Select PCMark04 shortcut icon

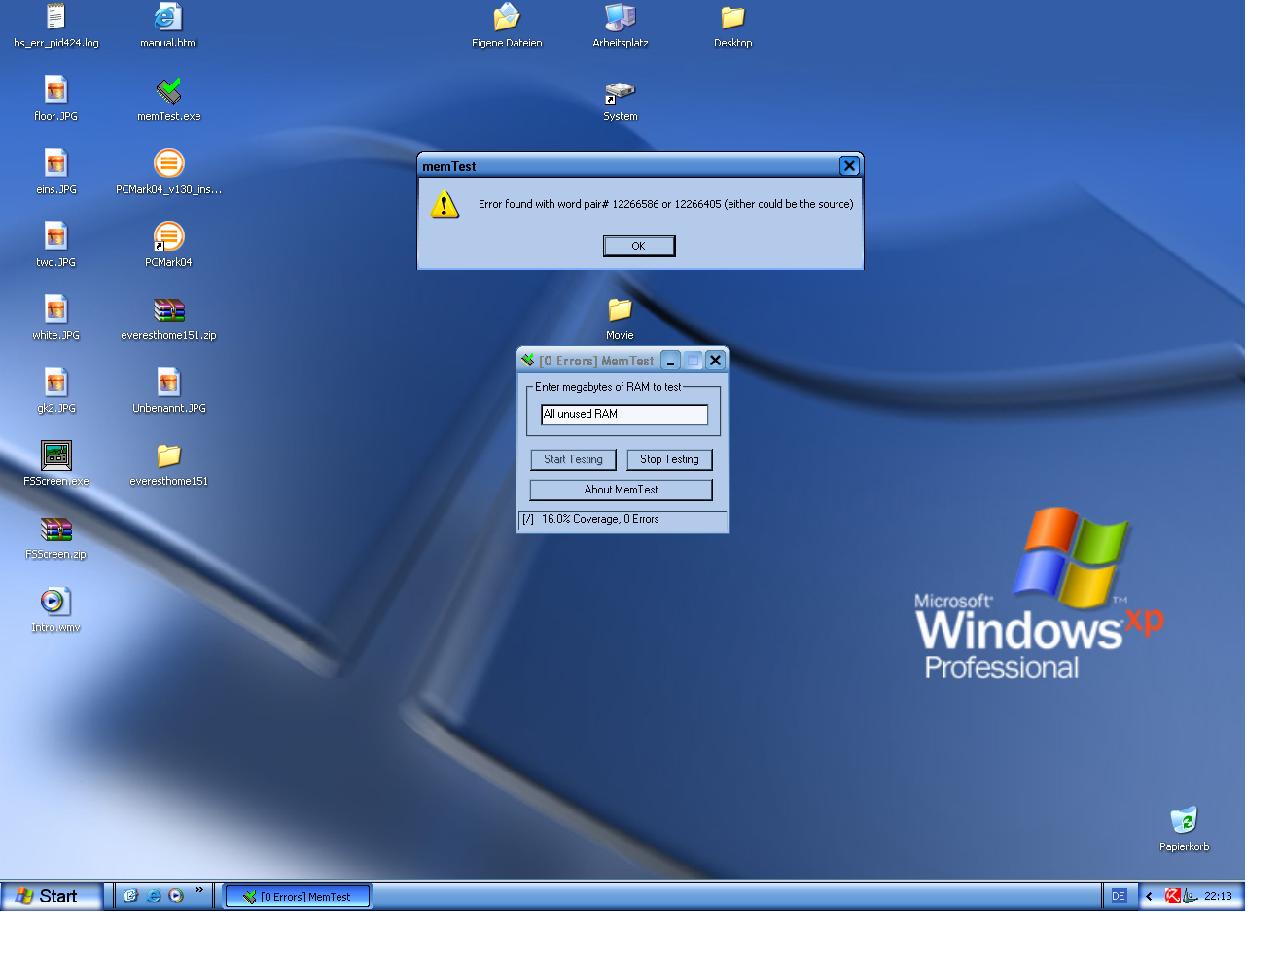tap(169, 246)
